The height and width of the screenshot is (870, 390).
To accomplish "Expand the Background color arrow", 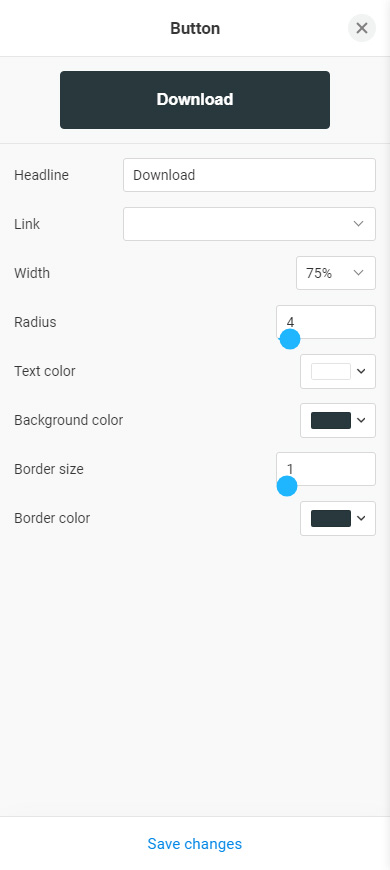I will tap(361, 421).
